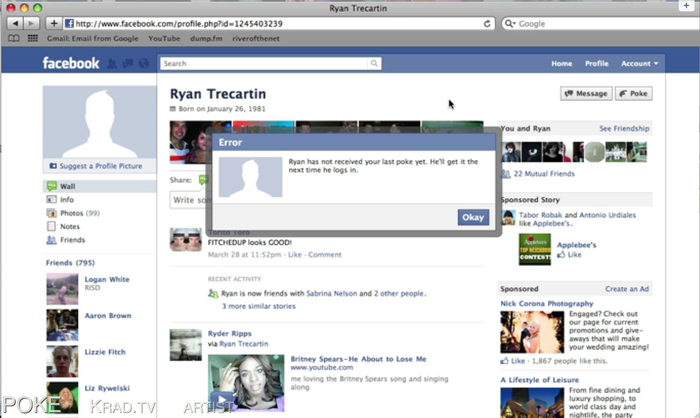This screenshot has height=418, width=700.
Task: Click the Antonio Urdiales link
Action: click(x=607, y=215)
